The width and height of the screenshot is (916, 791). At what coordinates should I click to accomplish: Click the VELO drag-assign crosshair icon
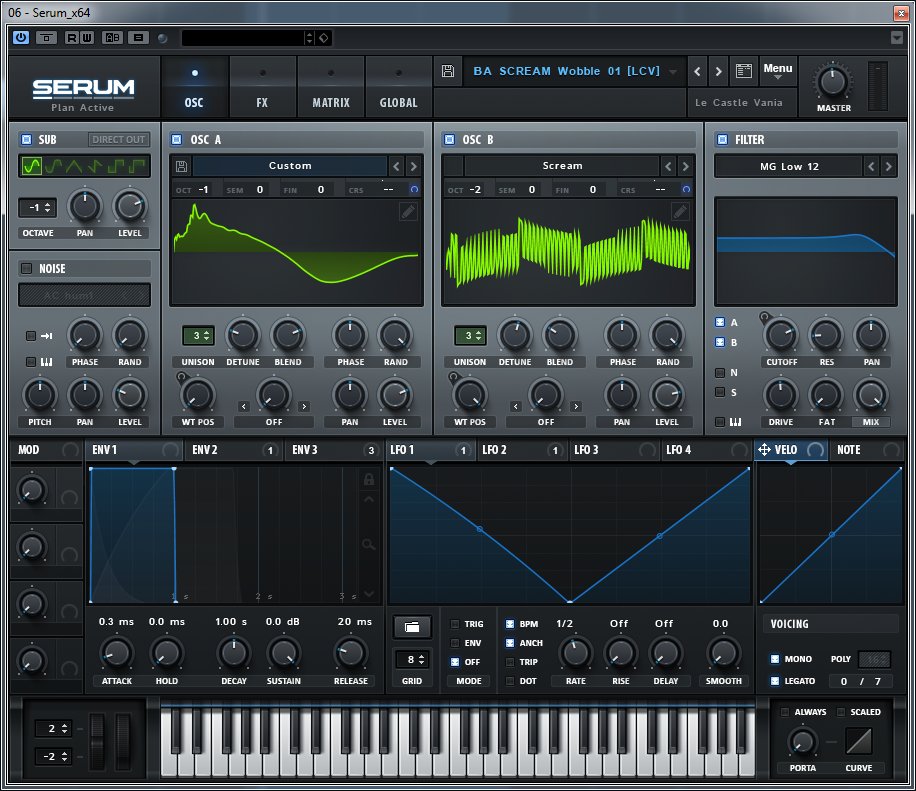(x=764, y=449)
